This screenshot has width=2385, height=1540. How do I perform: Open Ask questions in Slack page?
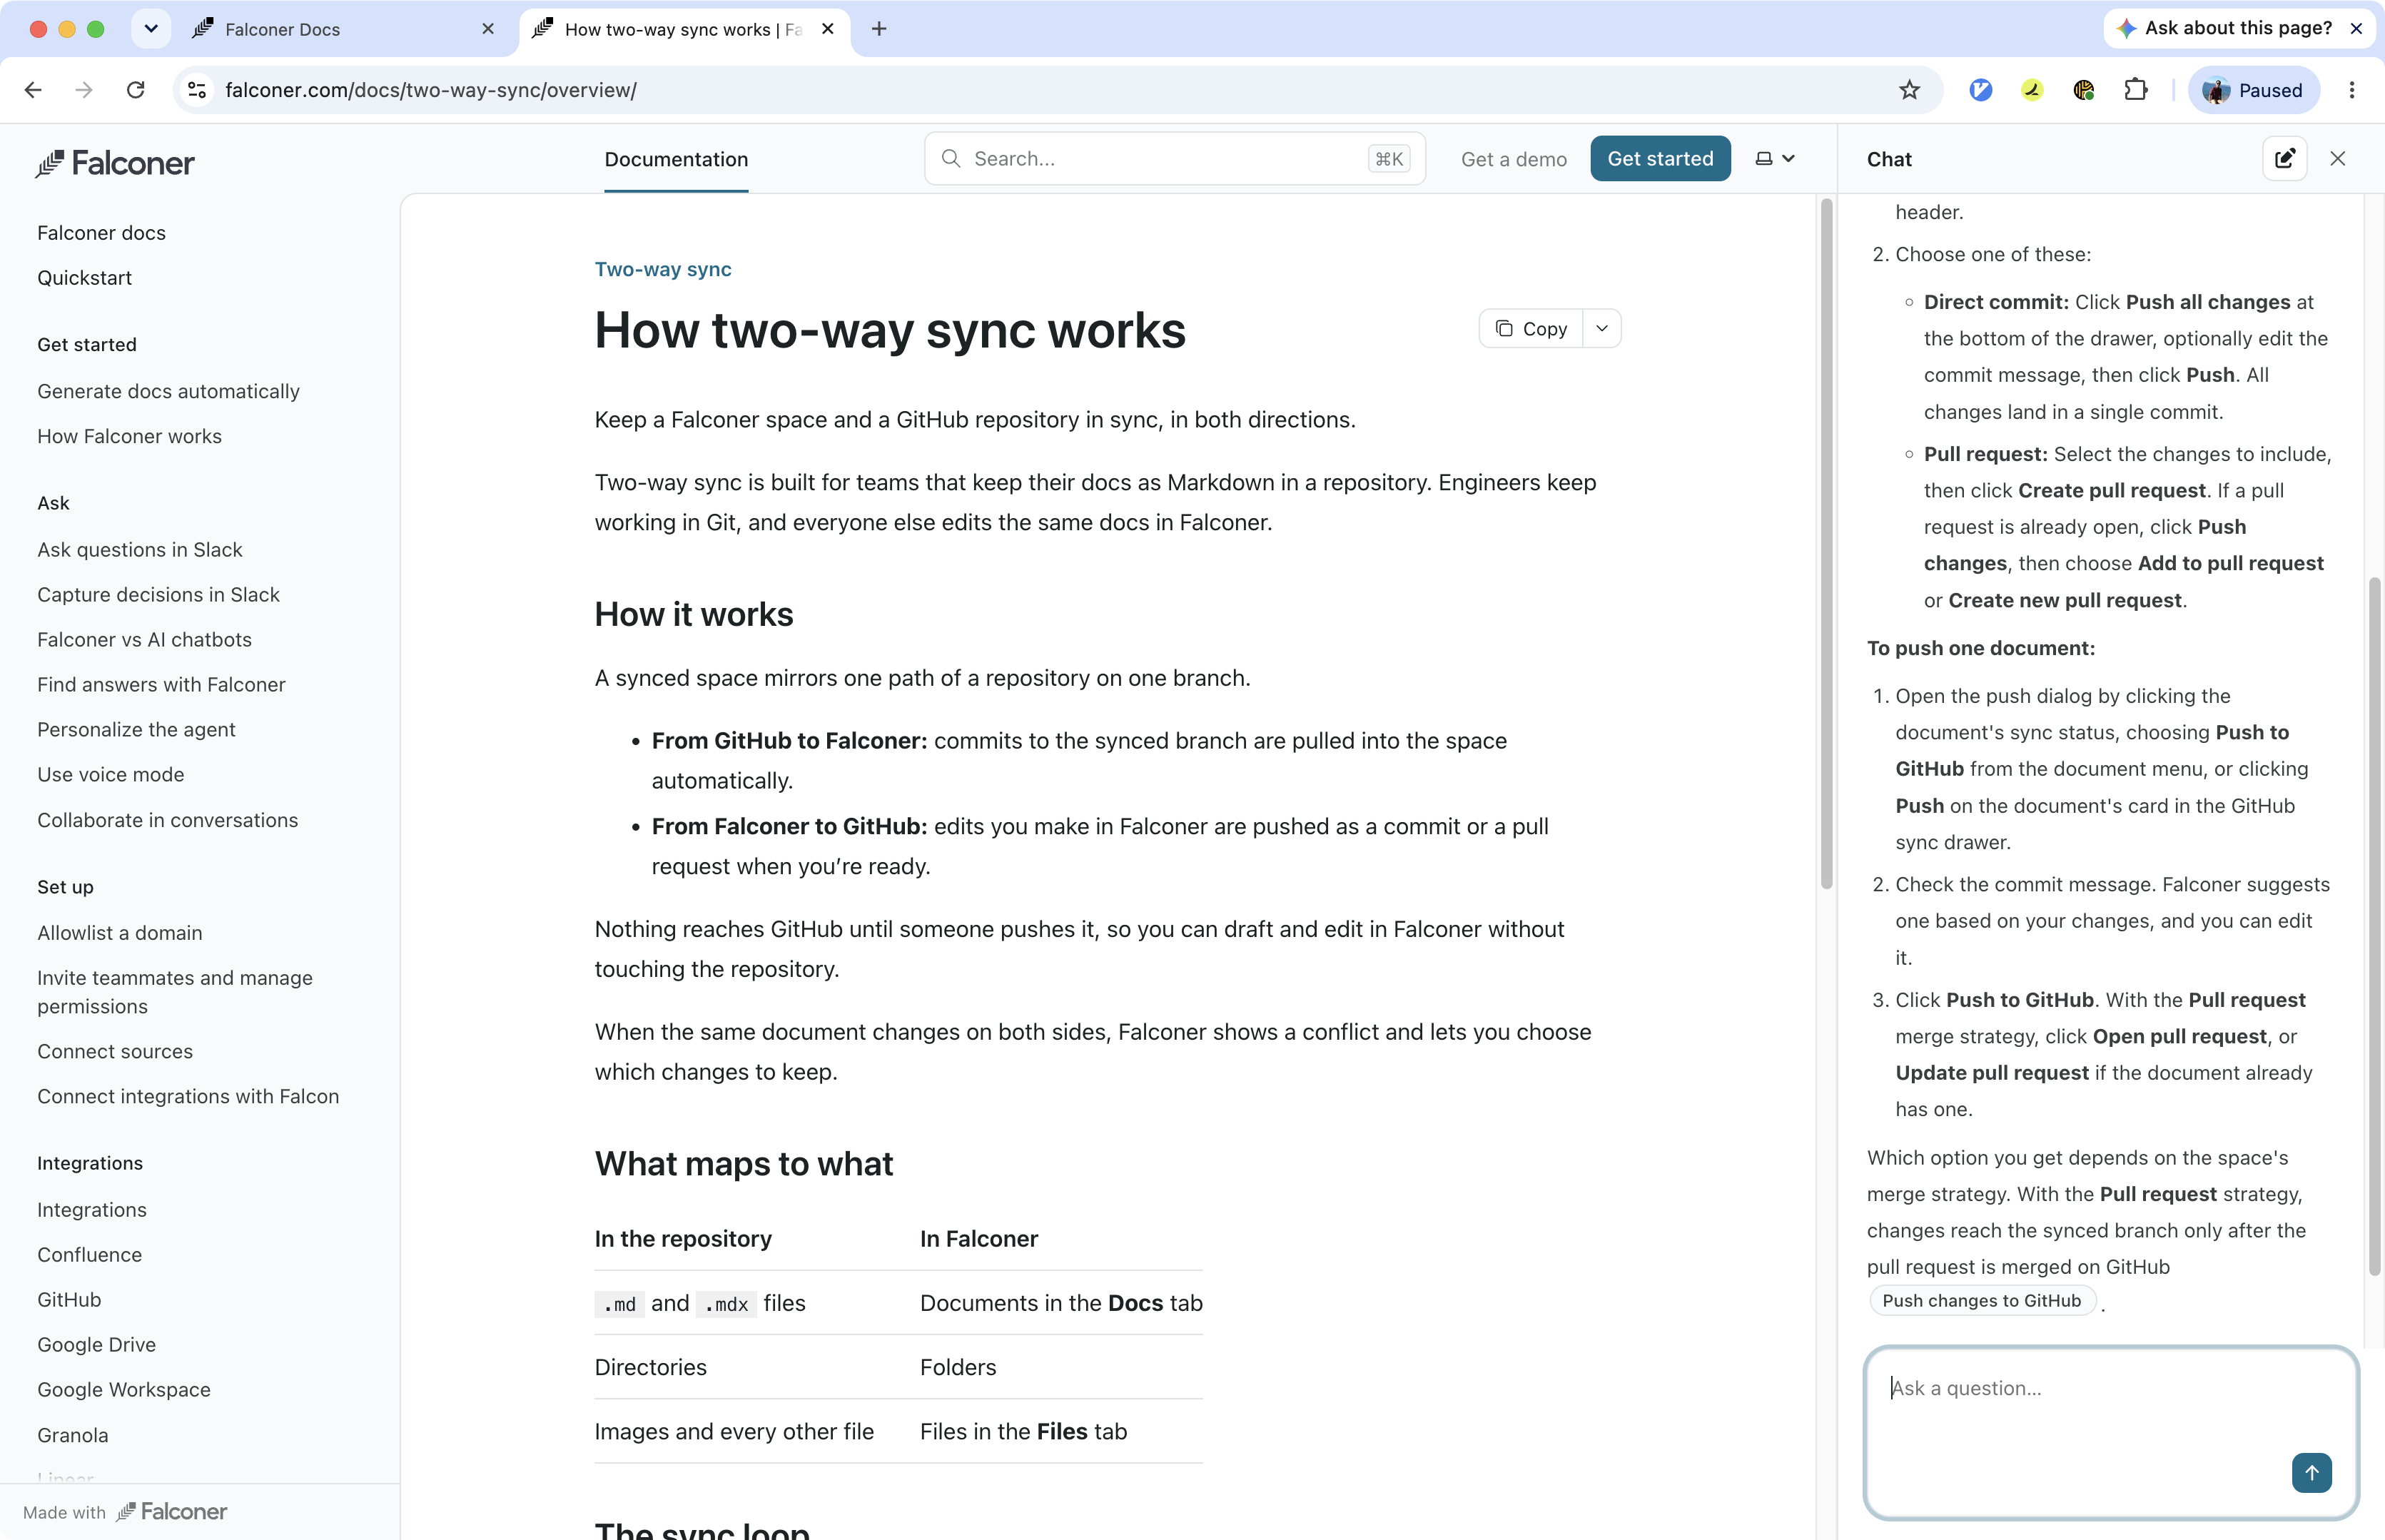140,550
